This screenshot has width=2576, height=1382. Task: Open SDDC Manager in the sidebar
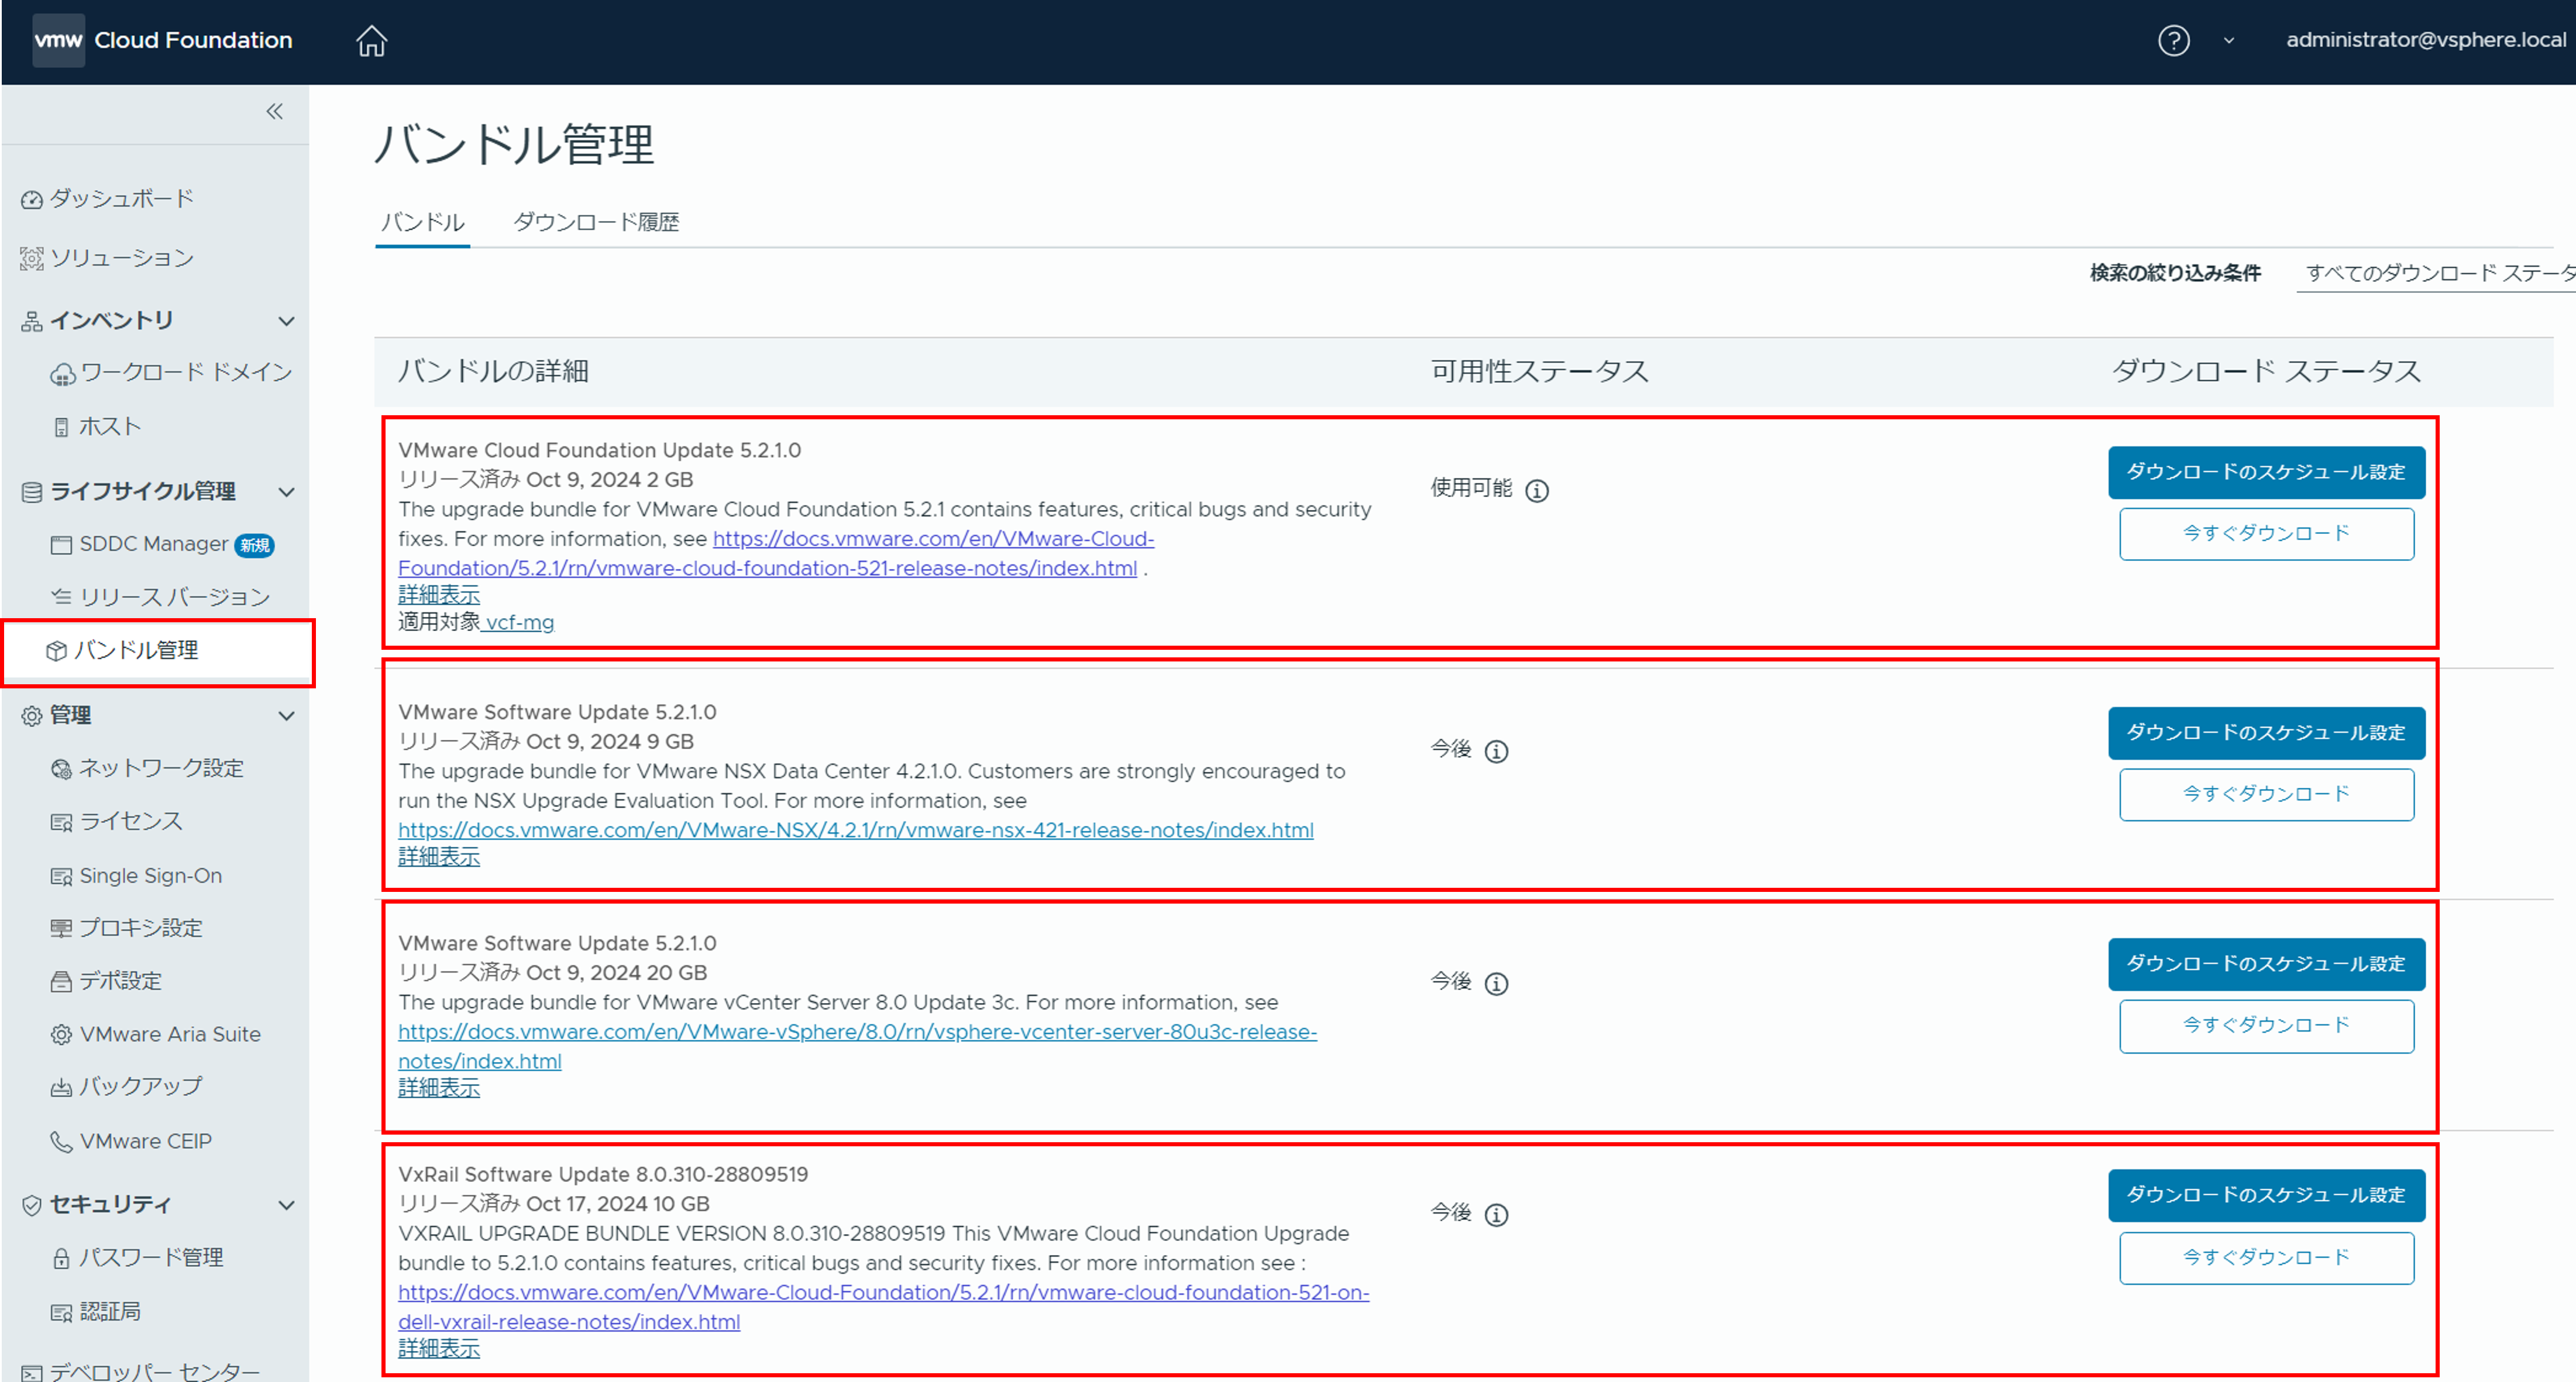click(x=154, y=544)
